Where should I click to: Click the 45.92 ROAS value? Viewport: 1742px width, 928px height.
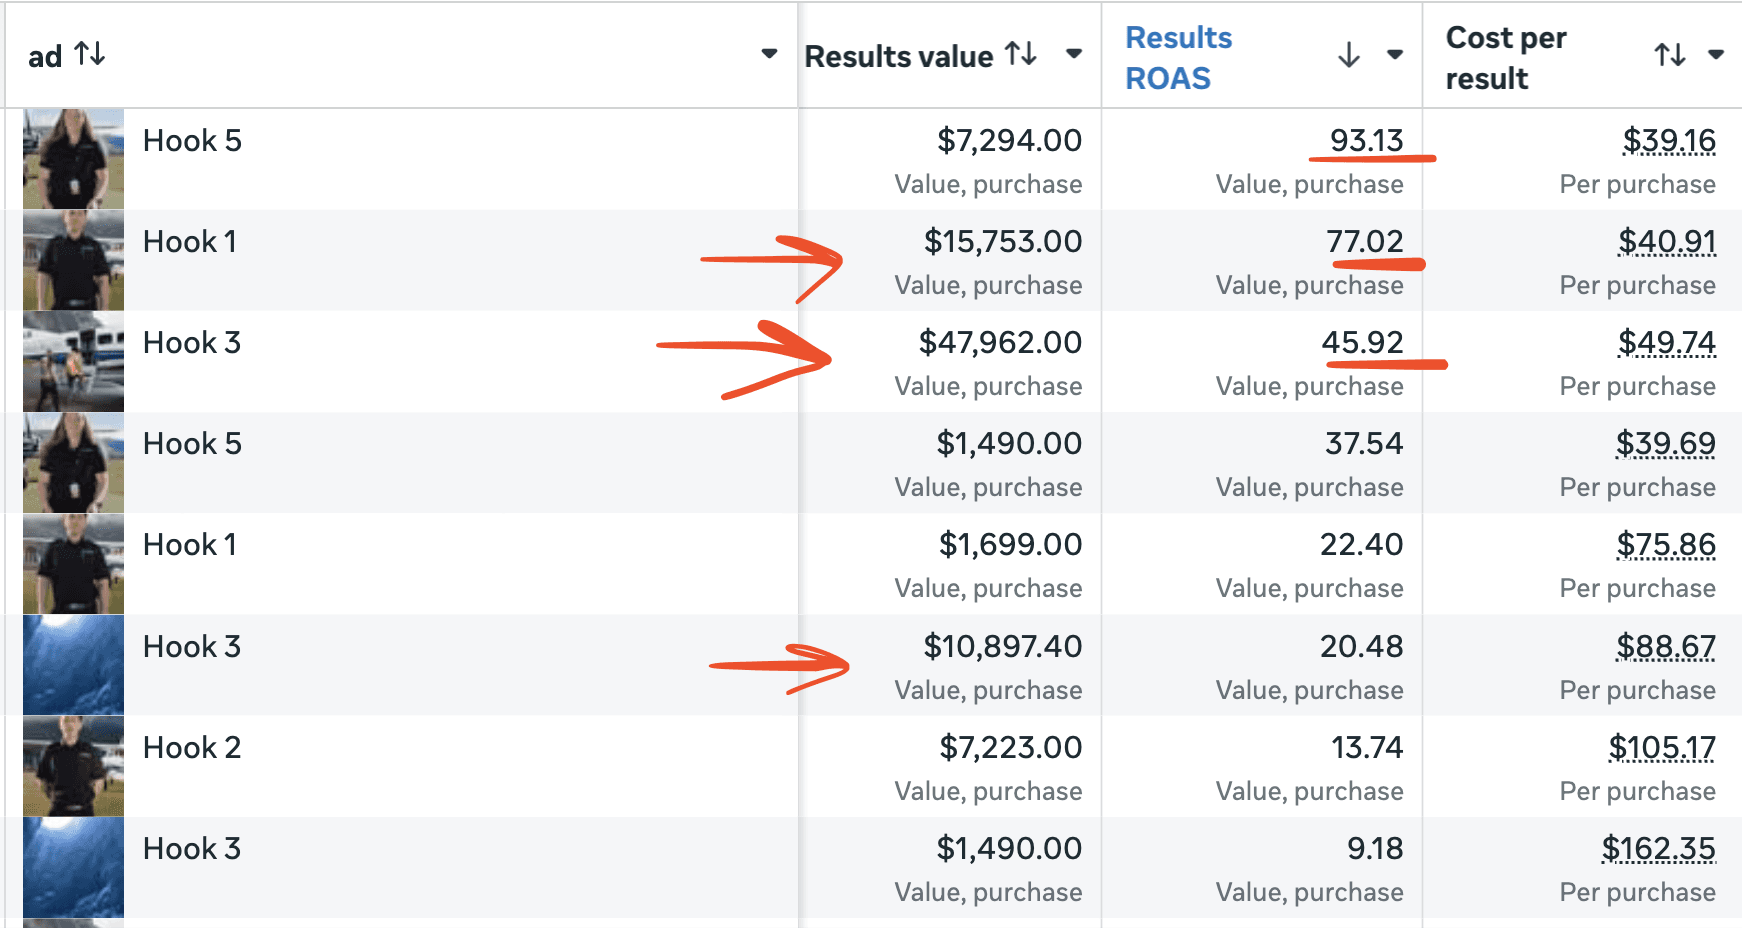(1362, 343)
